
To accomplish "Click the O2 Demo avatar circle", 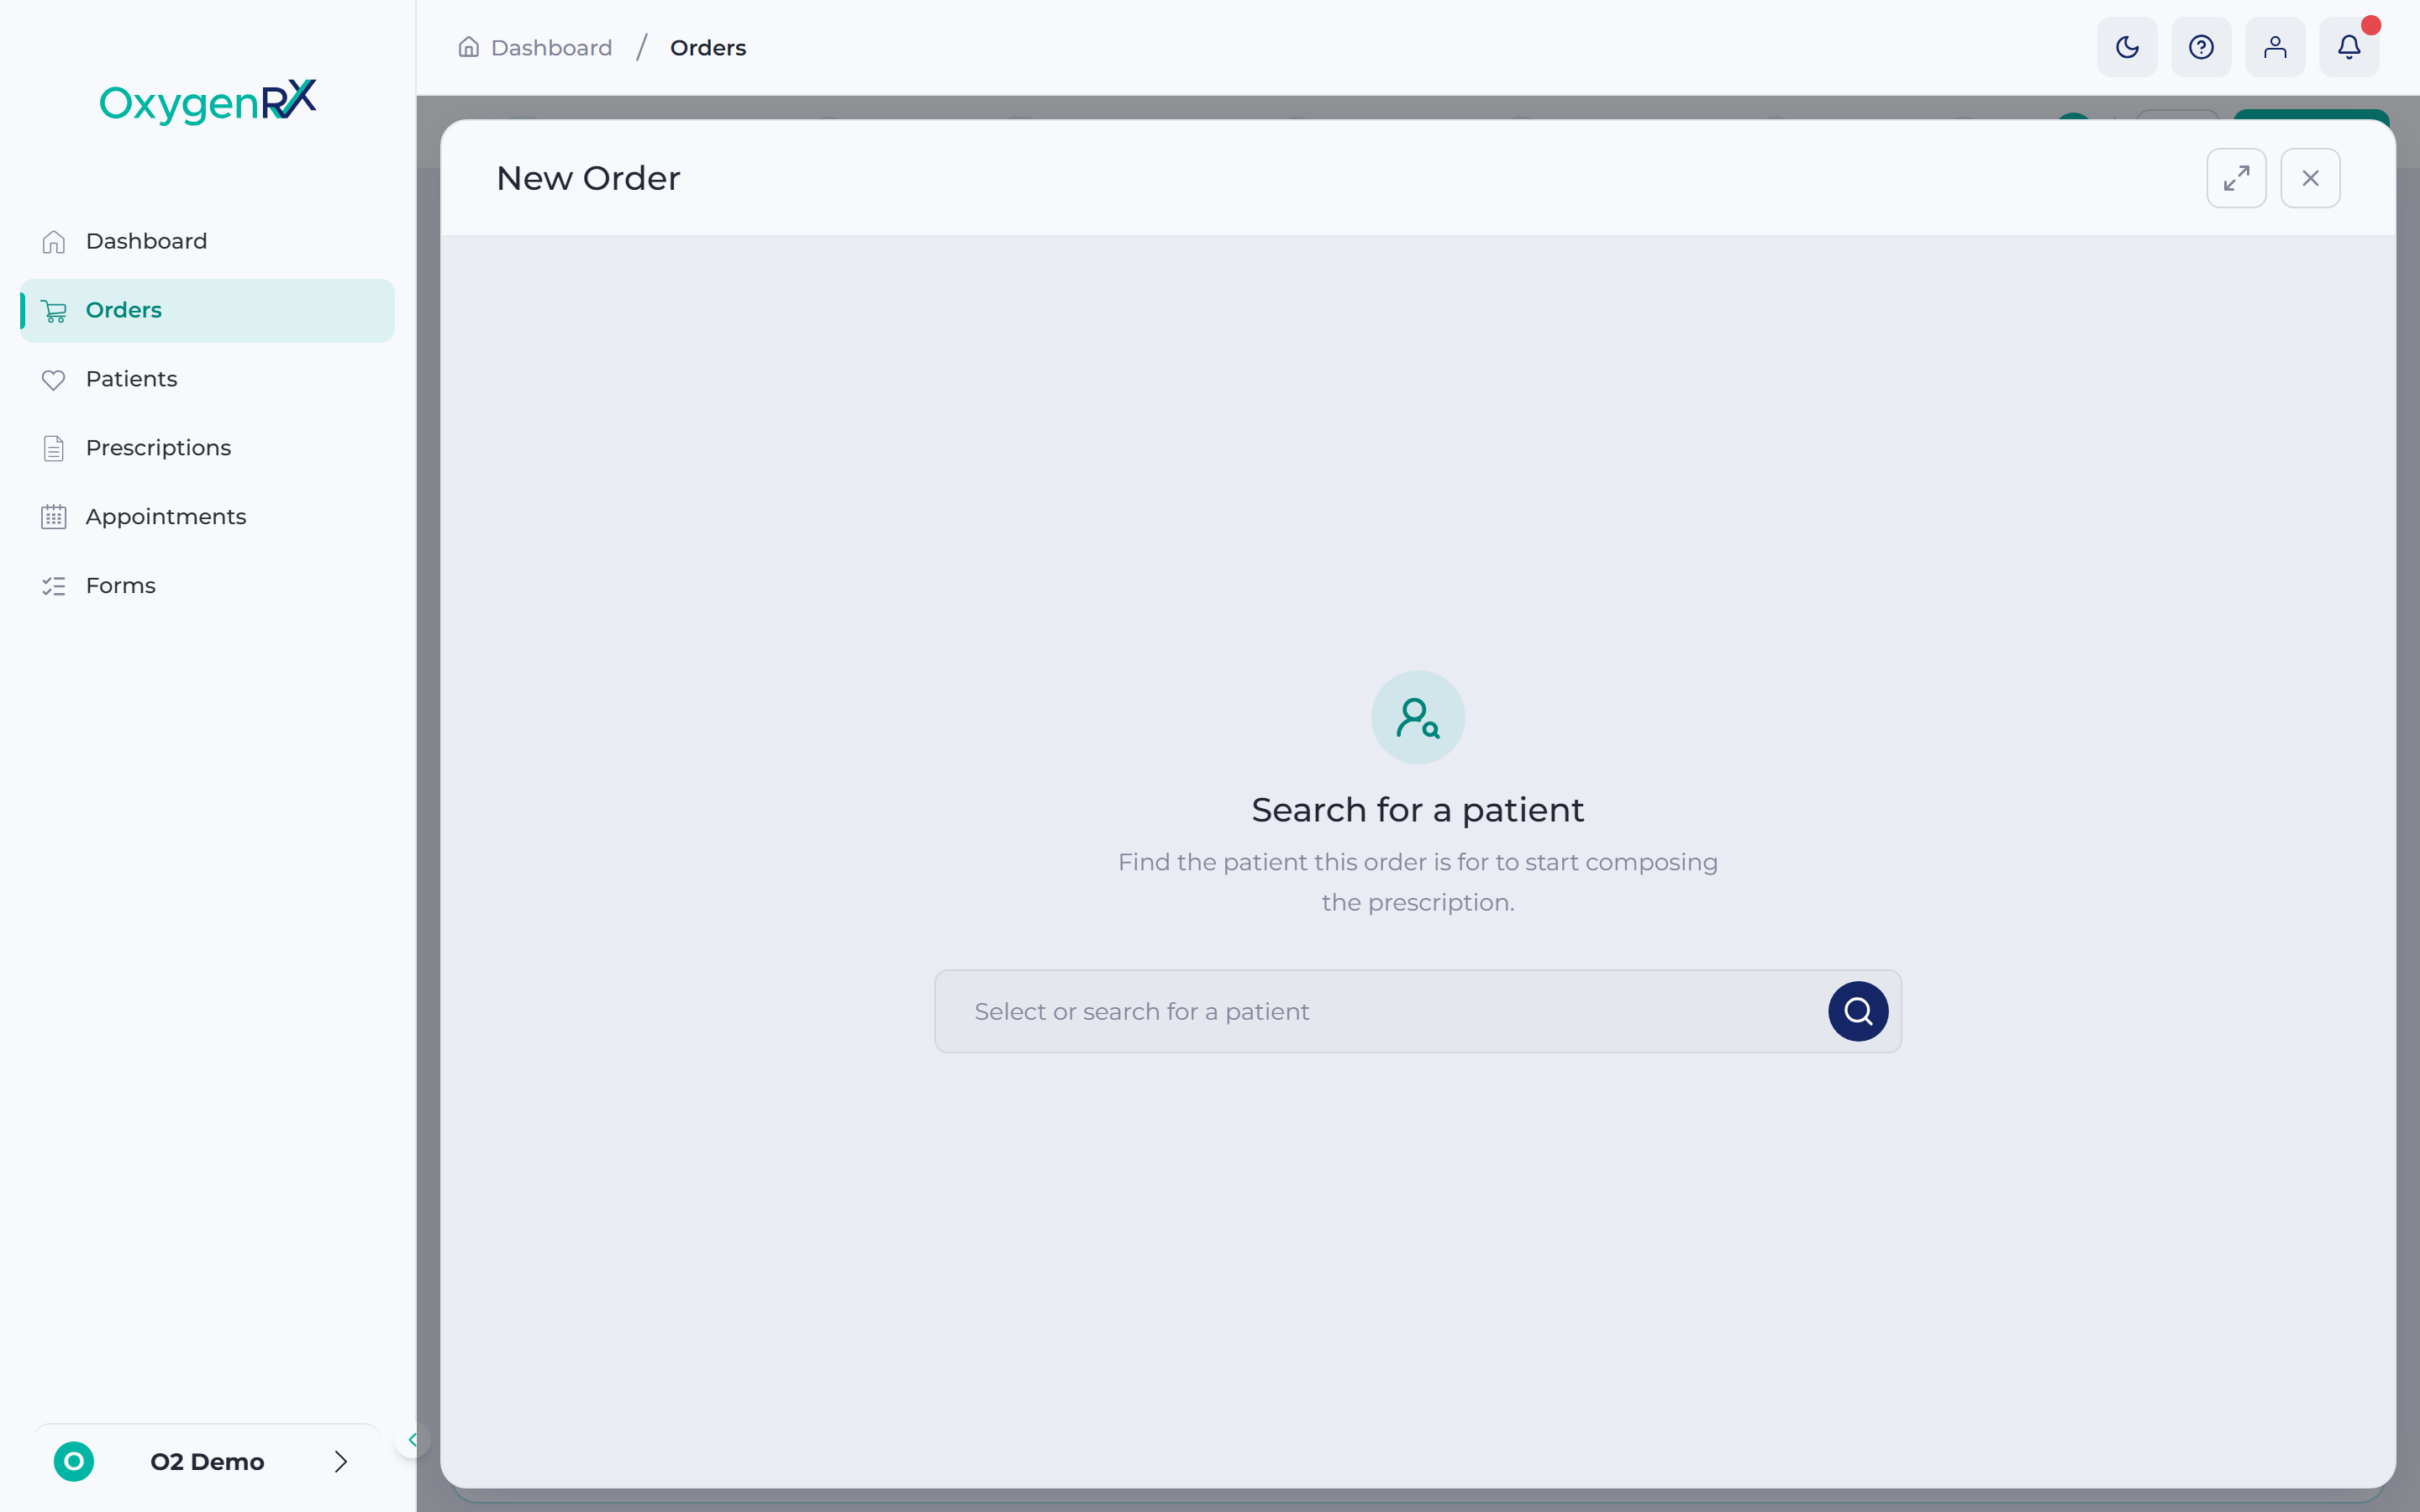I will point(74,1461).
